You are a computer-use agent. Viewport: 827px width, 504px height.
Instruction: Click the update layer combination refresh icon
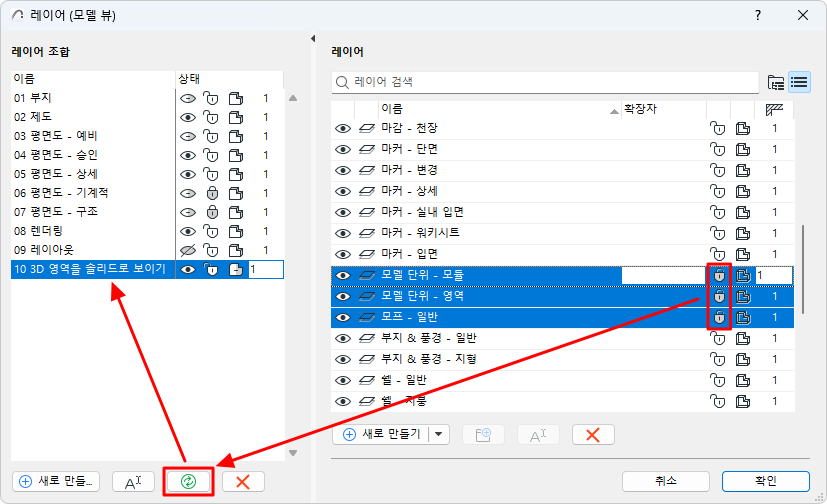[188, 481]
